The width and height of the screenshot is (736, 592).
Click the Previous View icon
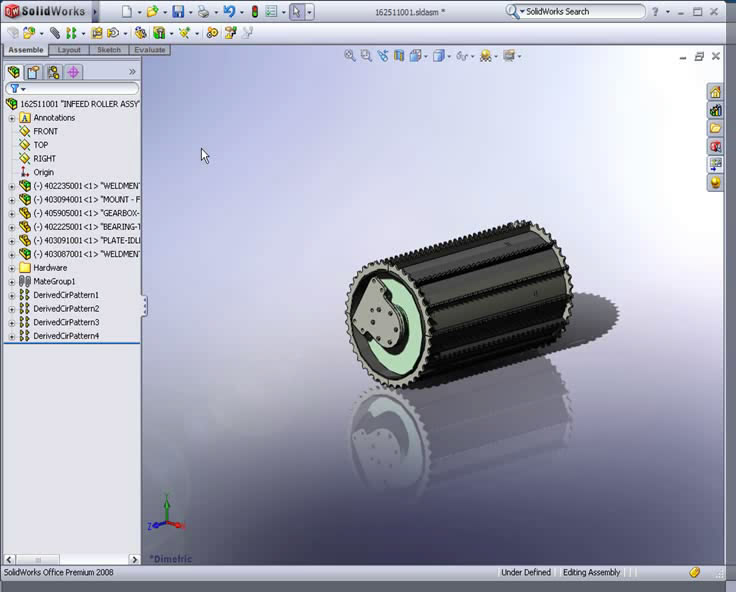point(383,55)
